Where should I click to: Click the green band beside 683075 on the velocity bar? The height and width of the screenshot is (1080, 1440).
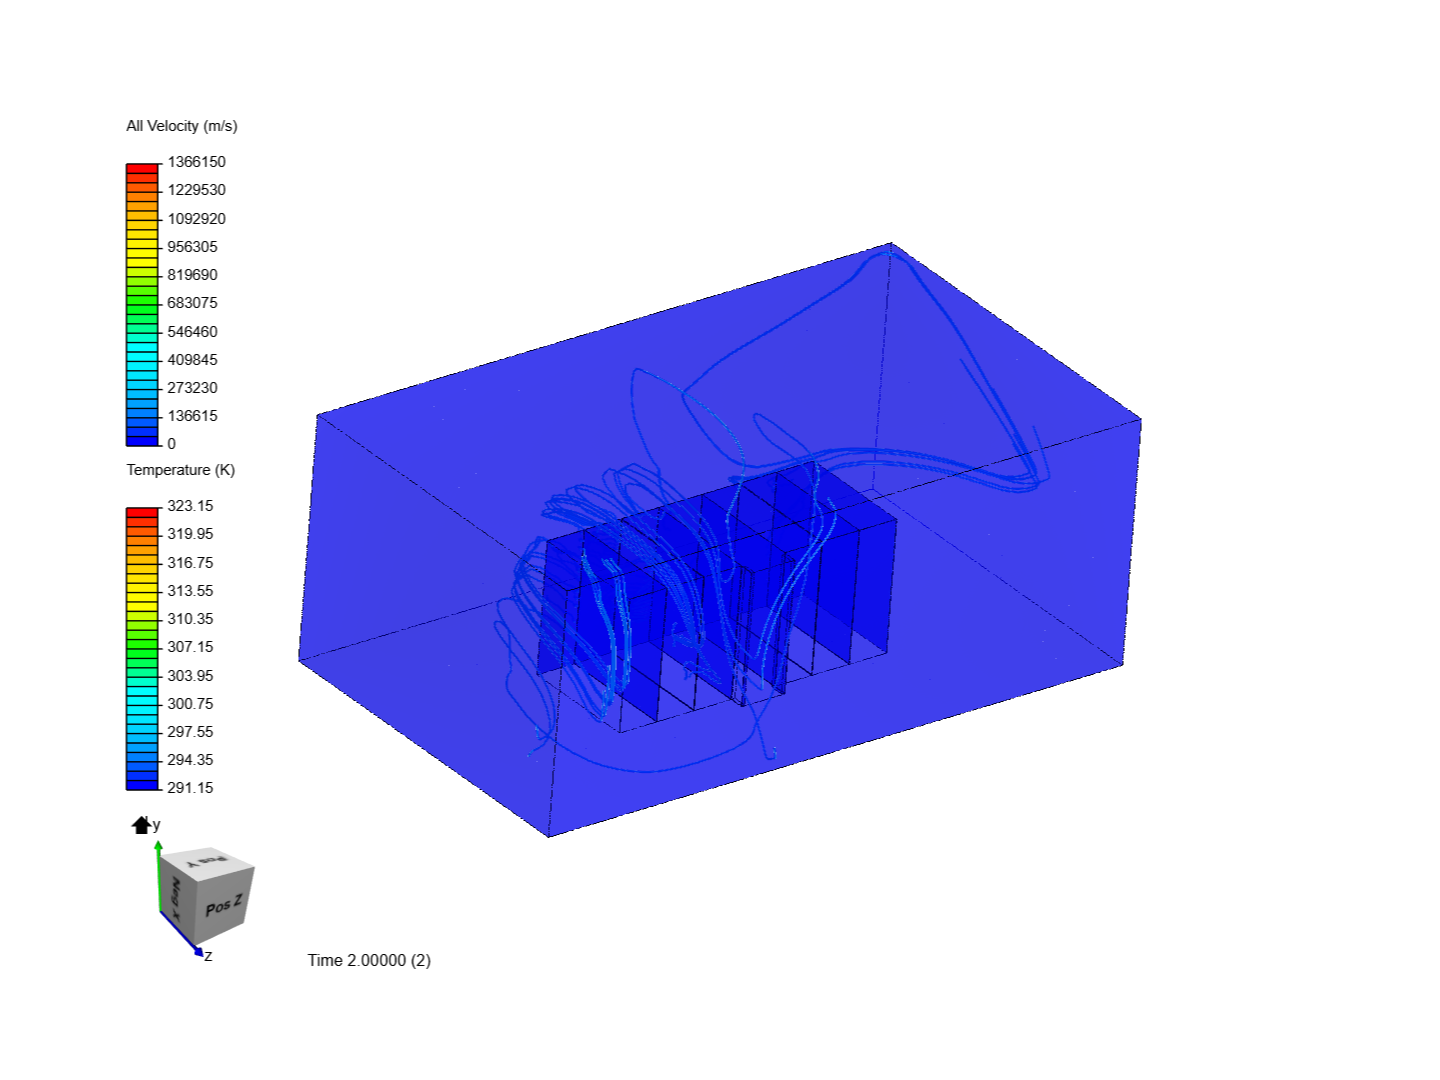click(x=142, y=302)
